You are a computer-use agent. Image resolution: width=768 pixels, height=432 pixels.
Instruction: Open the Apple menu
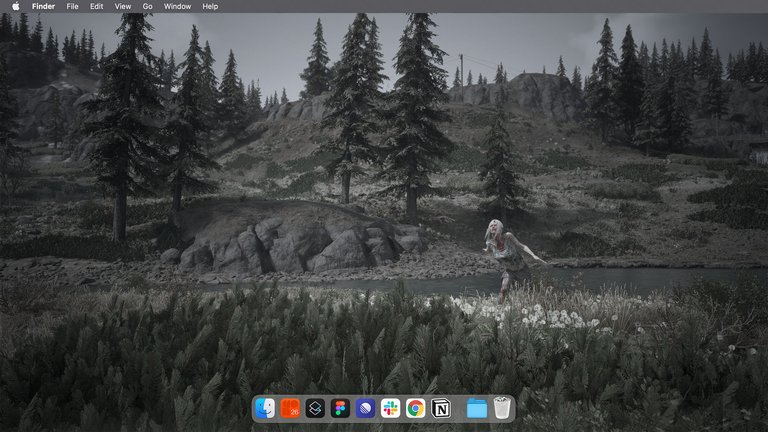16,6
